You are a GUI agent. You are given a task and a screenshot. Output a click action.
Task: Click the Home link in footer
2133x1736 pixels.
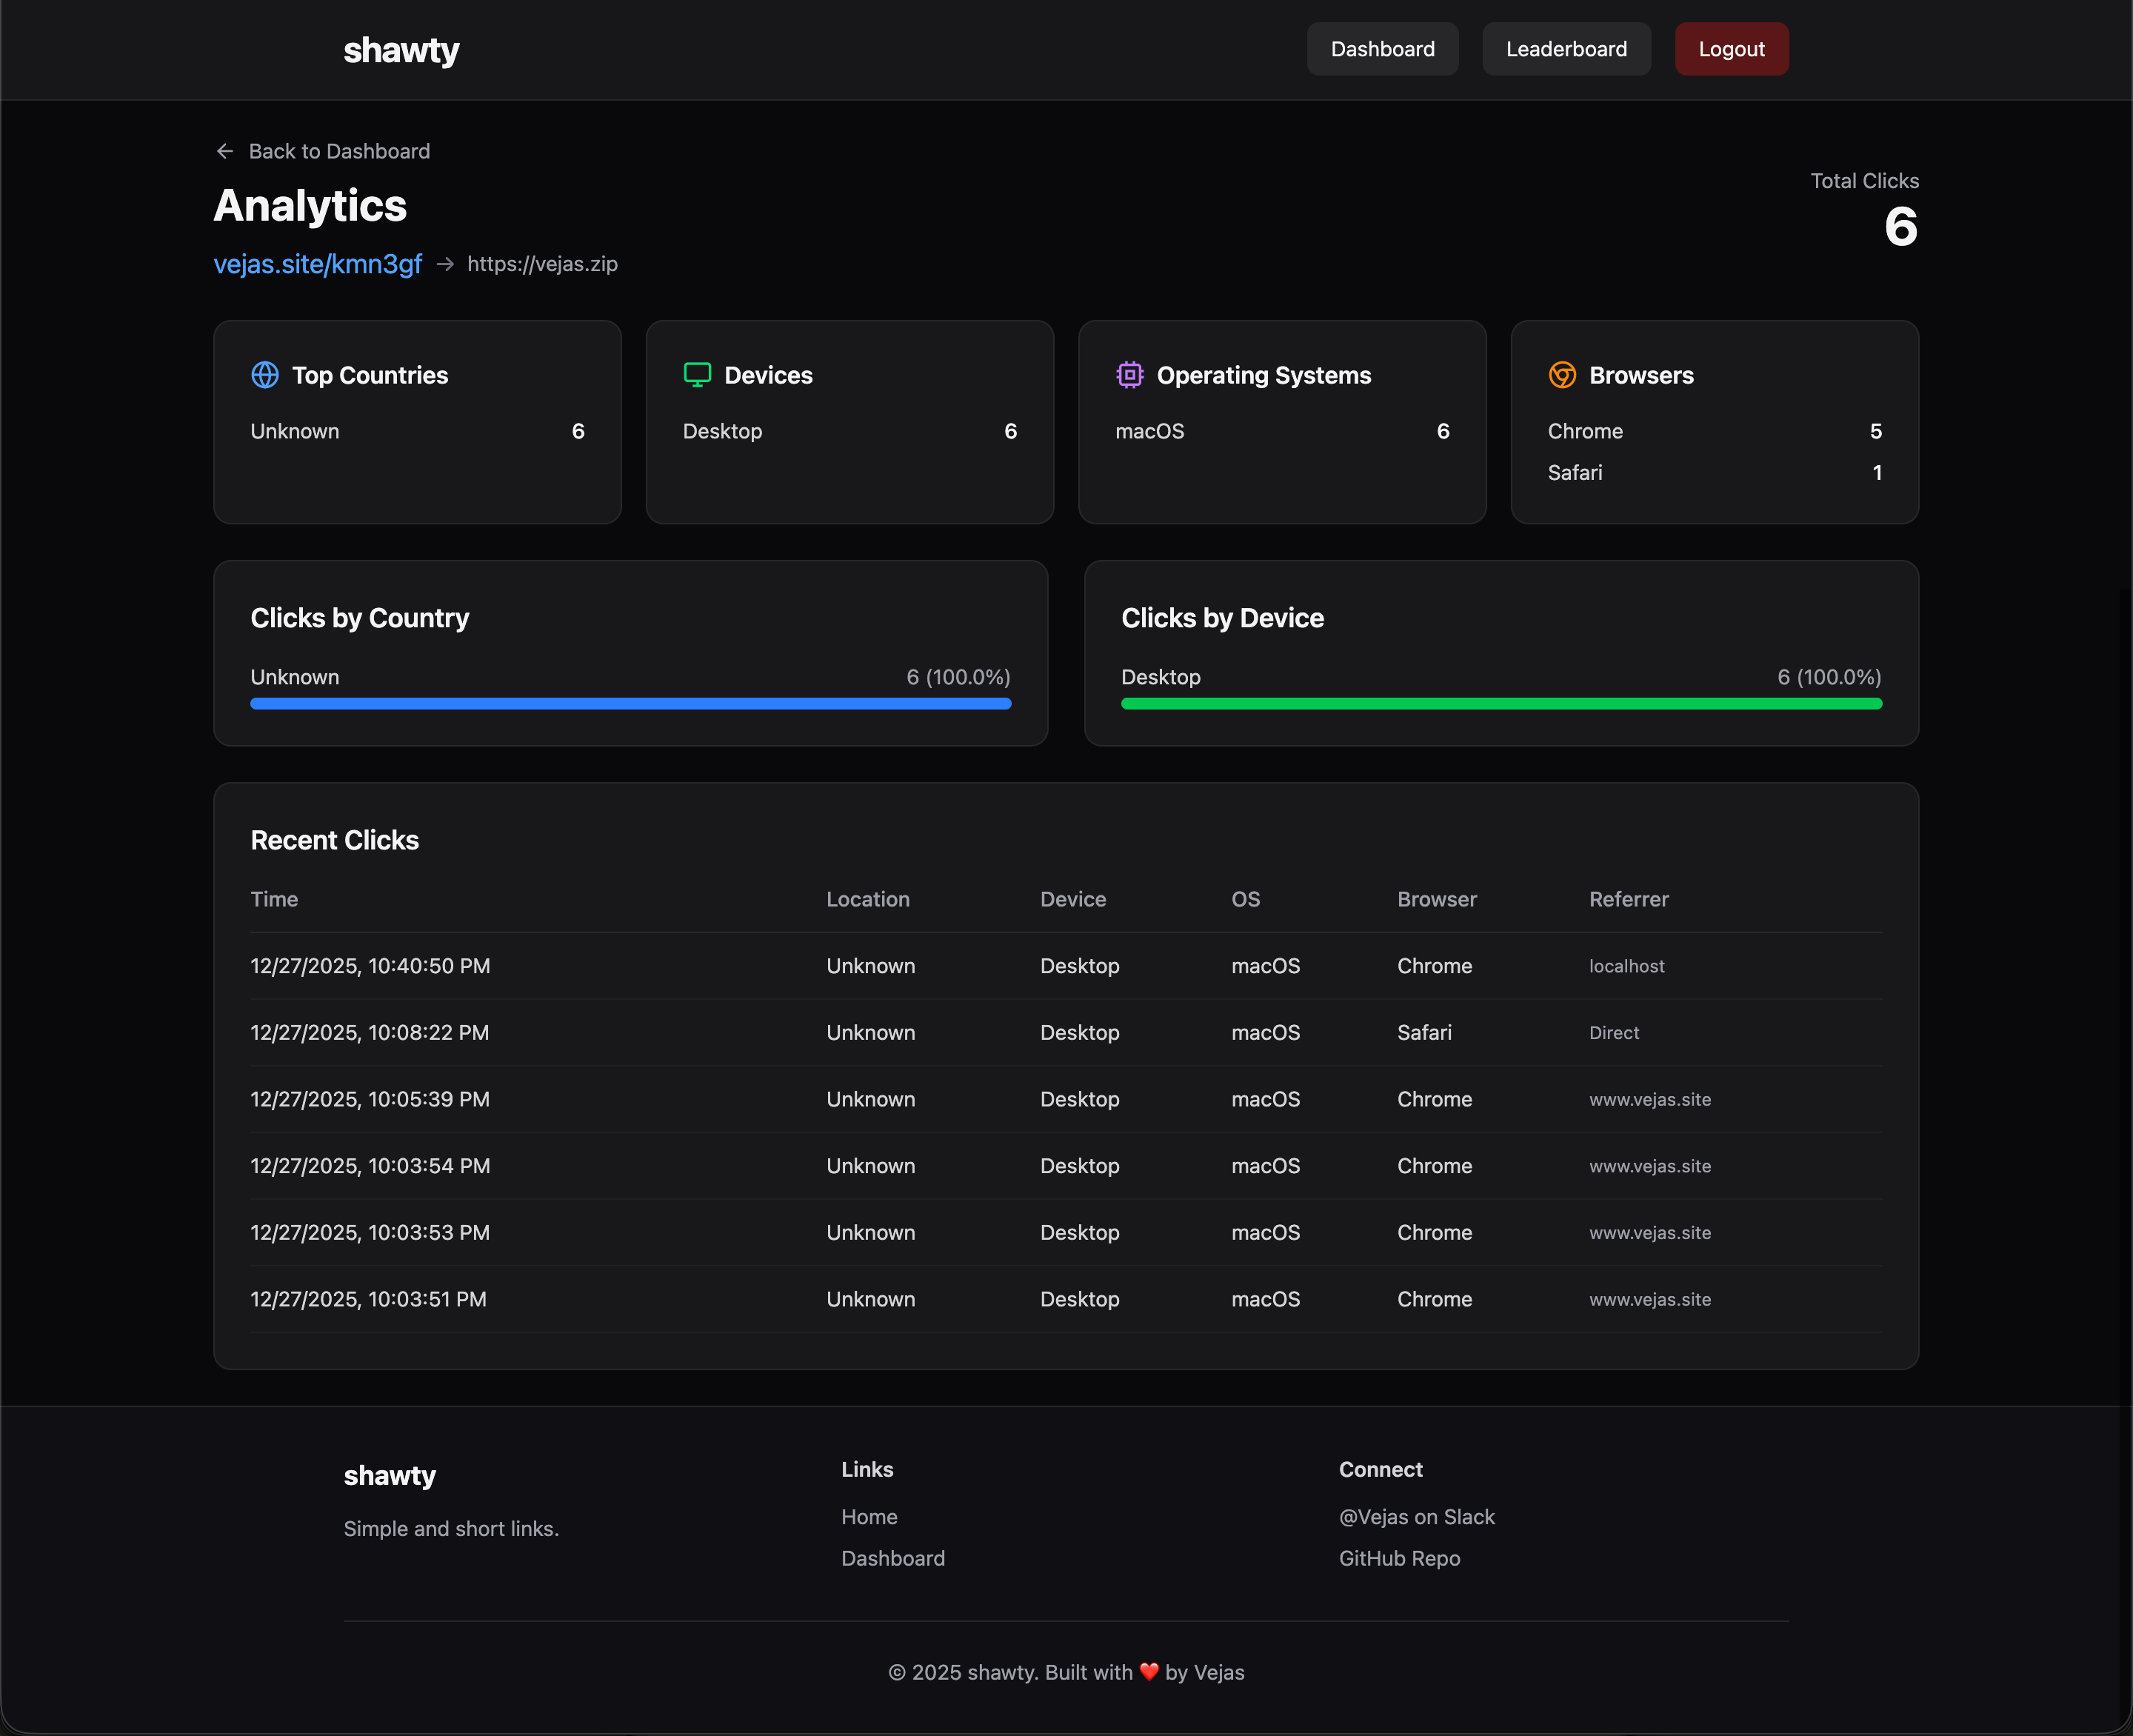pyautogui.click(x=869, y=1517)
